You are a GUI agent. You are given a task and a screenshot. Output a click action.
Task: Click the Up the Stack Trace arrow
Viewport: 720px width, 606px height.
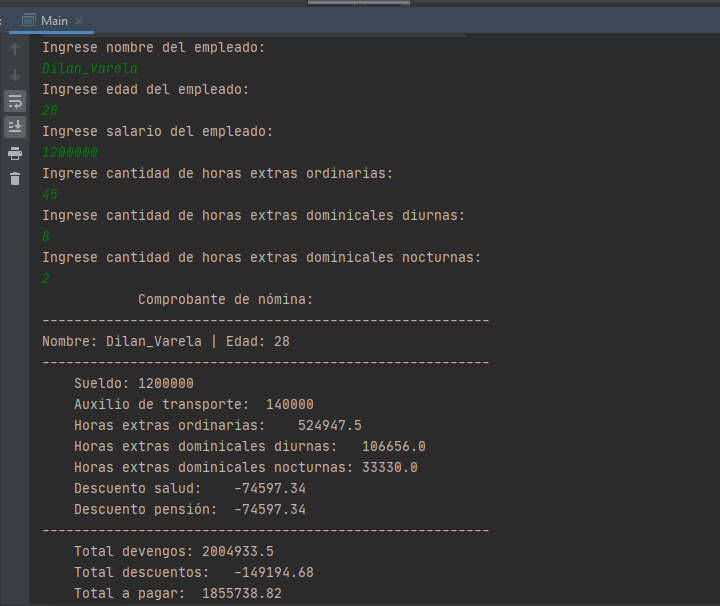(x=15, y=49)
